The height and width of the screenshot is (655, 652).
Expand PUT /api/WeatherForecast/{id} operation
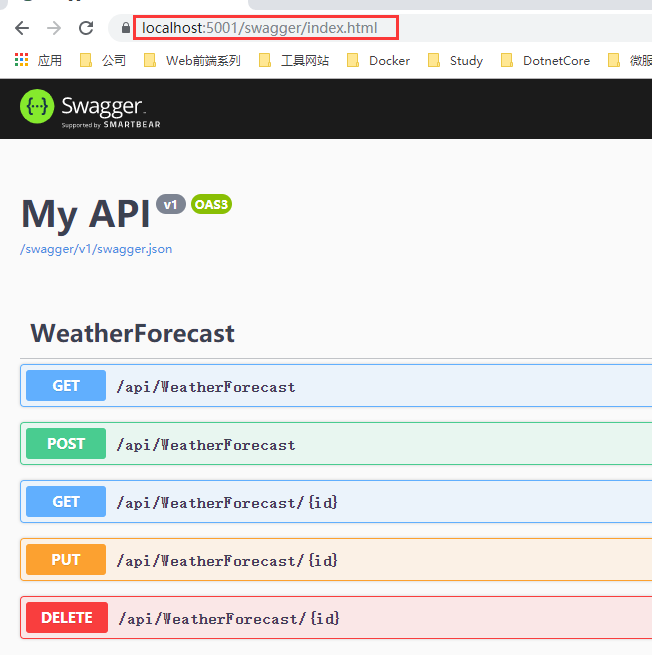336,560
